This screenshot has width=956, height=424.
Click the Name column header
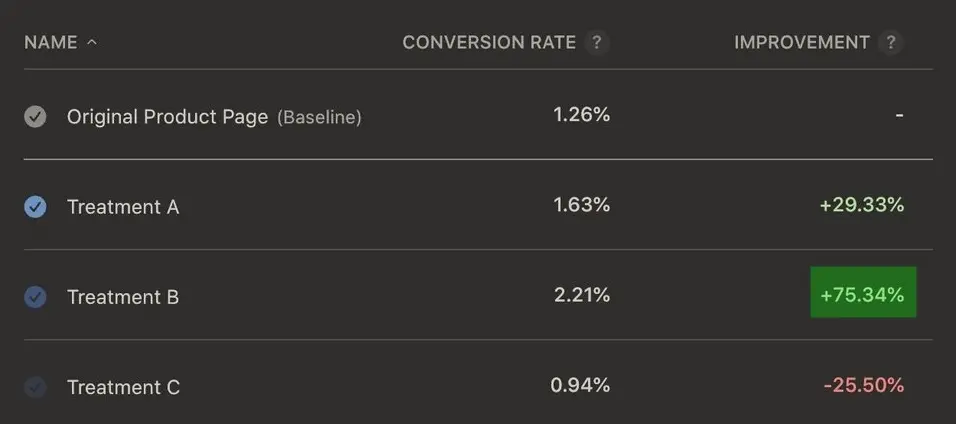coord(50,43)
